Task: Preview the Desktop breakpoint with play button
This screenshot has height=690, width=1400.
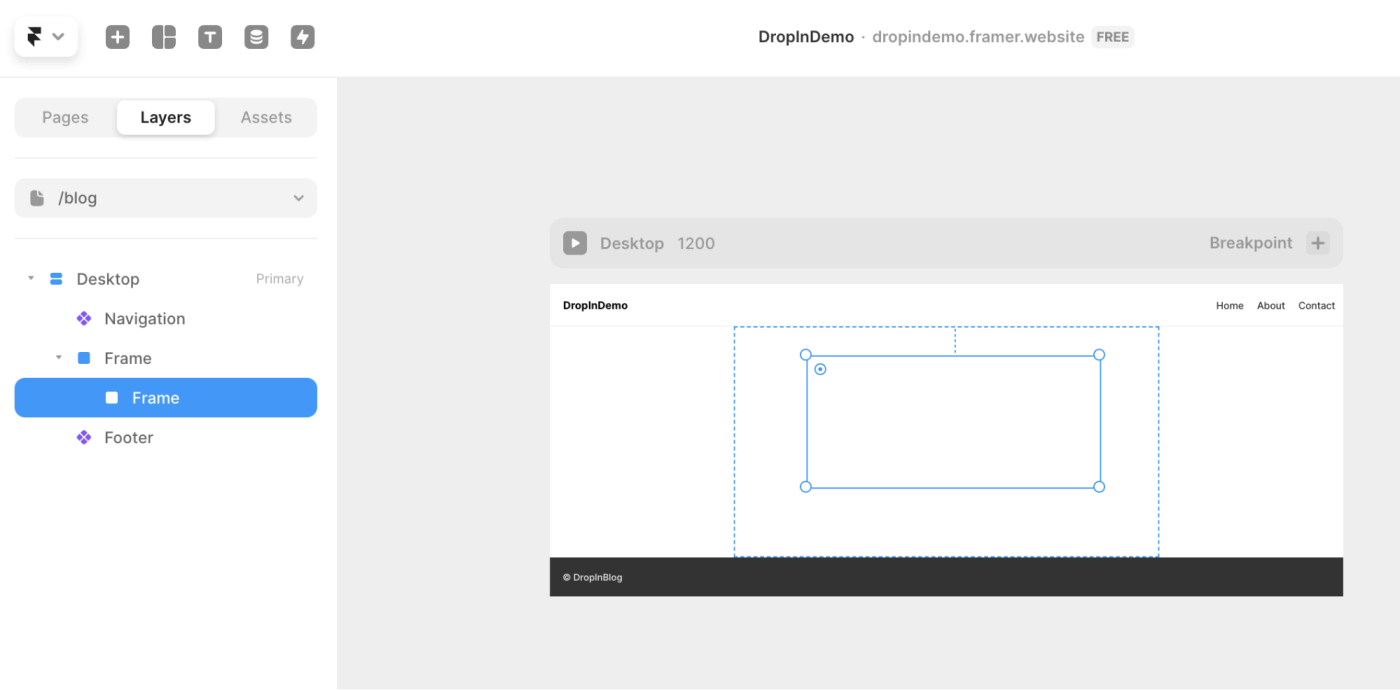Action: tap(575, 243)
